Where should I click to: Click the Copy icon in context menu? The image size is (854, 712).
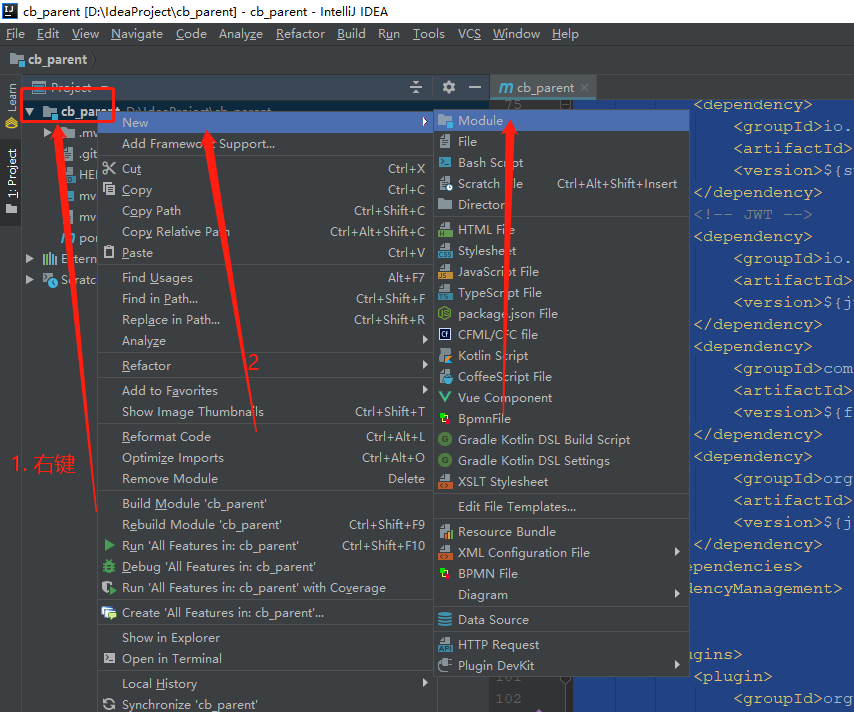tap(109, 189)
